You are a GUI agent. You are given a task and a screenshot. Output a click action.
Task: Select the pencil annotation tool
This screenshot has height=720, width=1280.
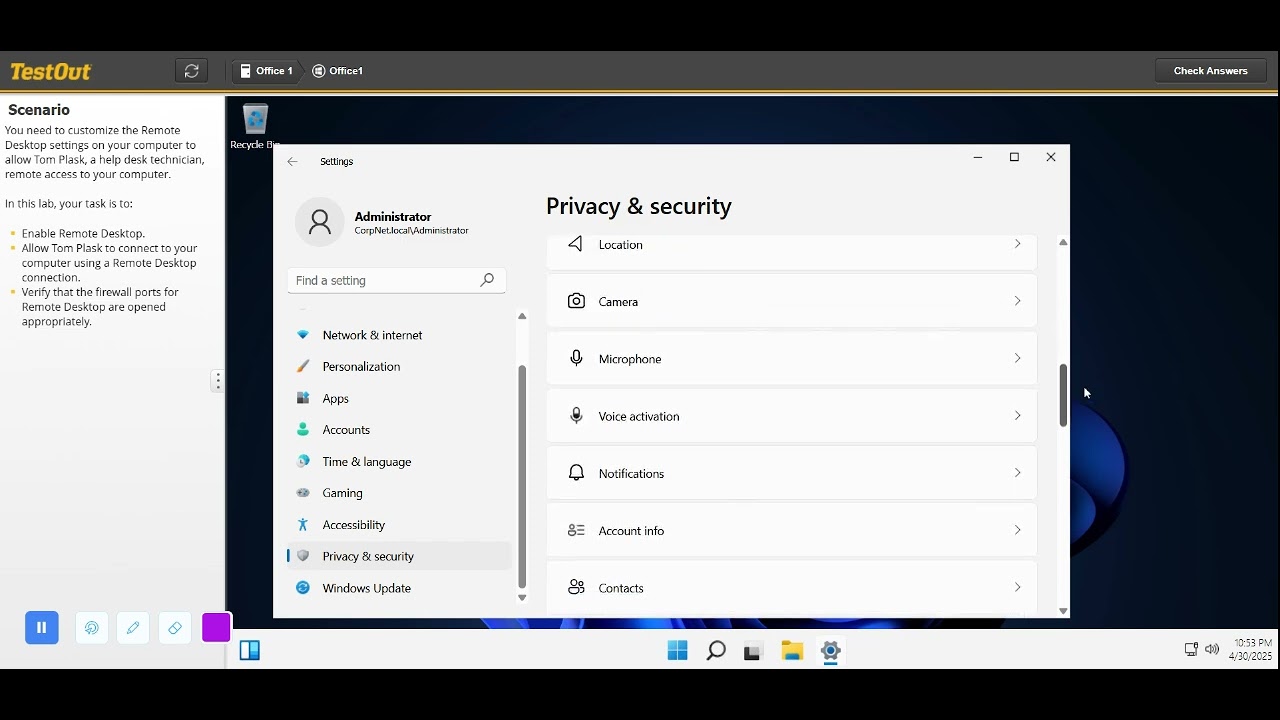point(133,628)
